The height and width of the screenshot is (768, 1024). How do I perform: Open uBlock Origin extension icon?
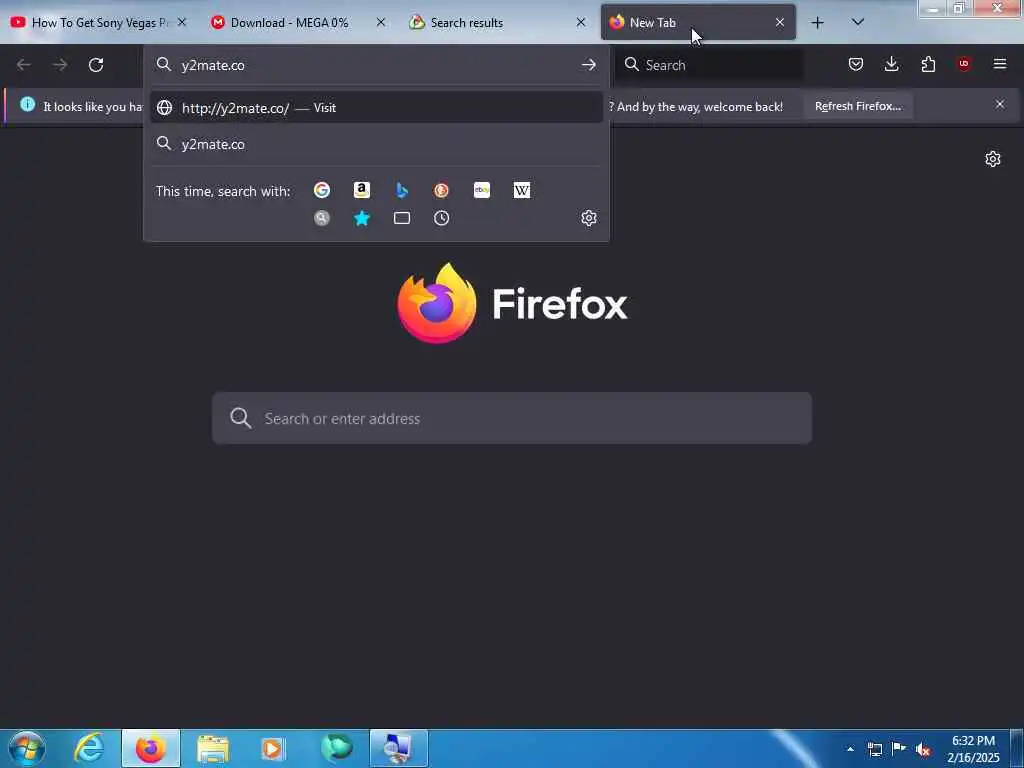click(964, 64)
